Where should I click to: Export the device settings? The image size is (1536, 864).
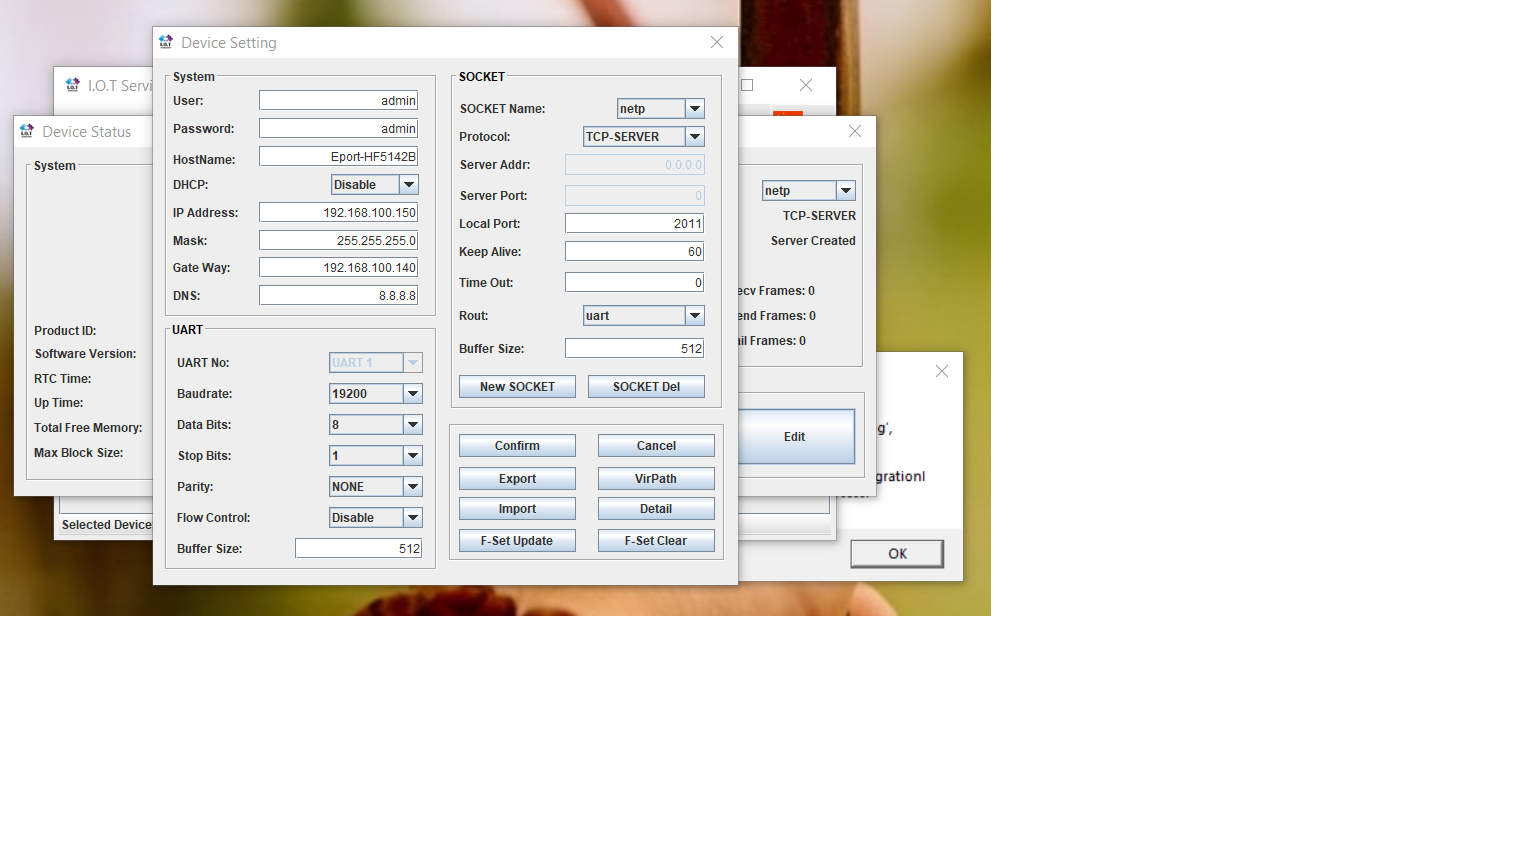point(517,479)
